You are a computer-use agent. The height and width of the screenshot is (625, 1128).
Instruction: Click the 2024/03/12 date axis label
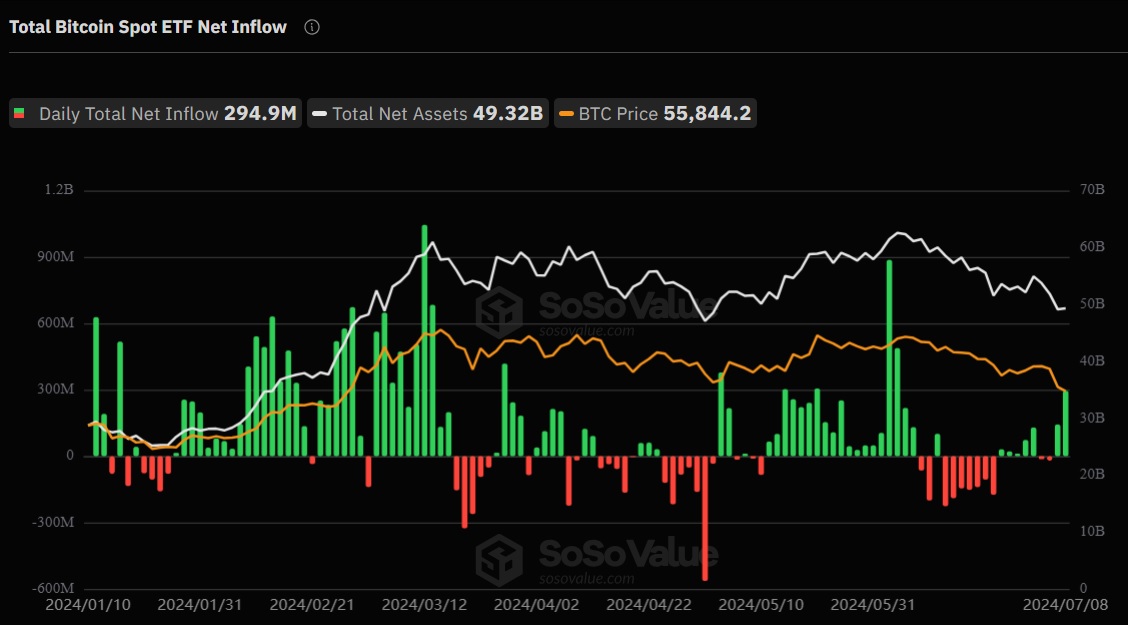pyautogui.click(x=424, y=605)
